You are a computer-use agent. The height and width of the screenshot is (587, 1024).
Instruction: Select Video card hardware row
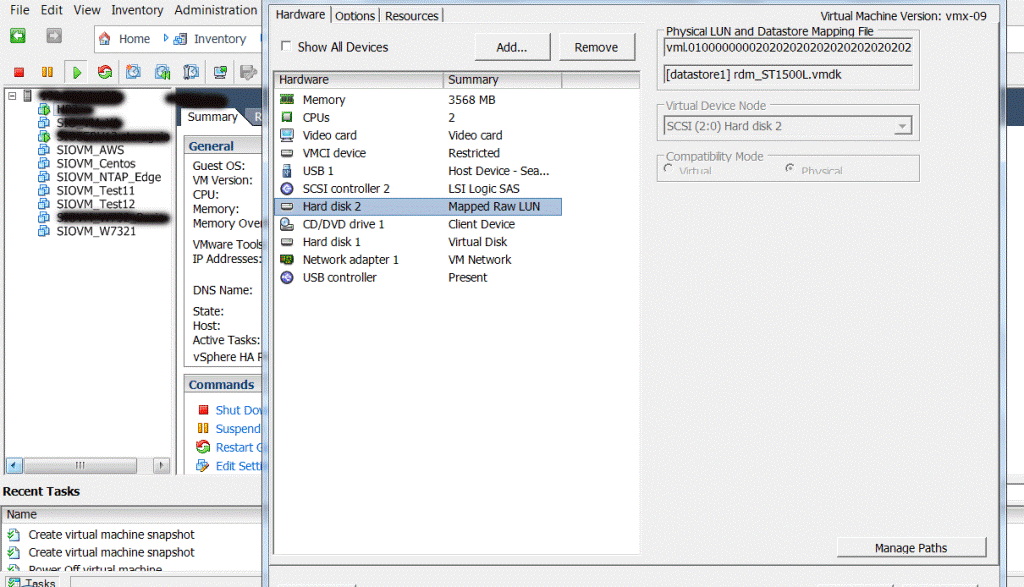pos(417,135)
